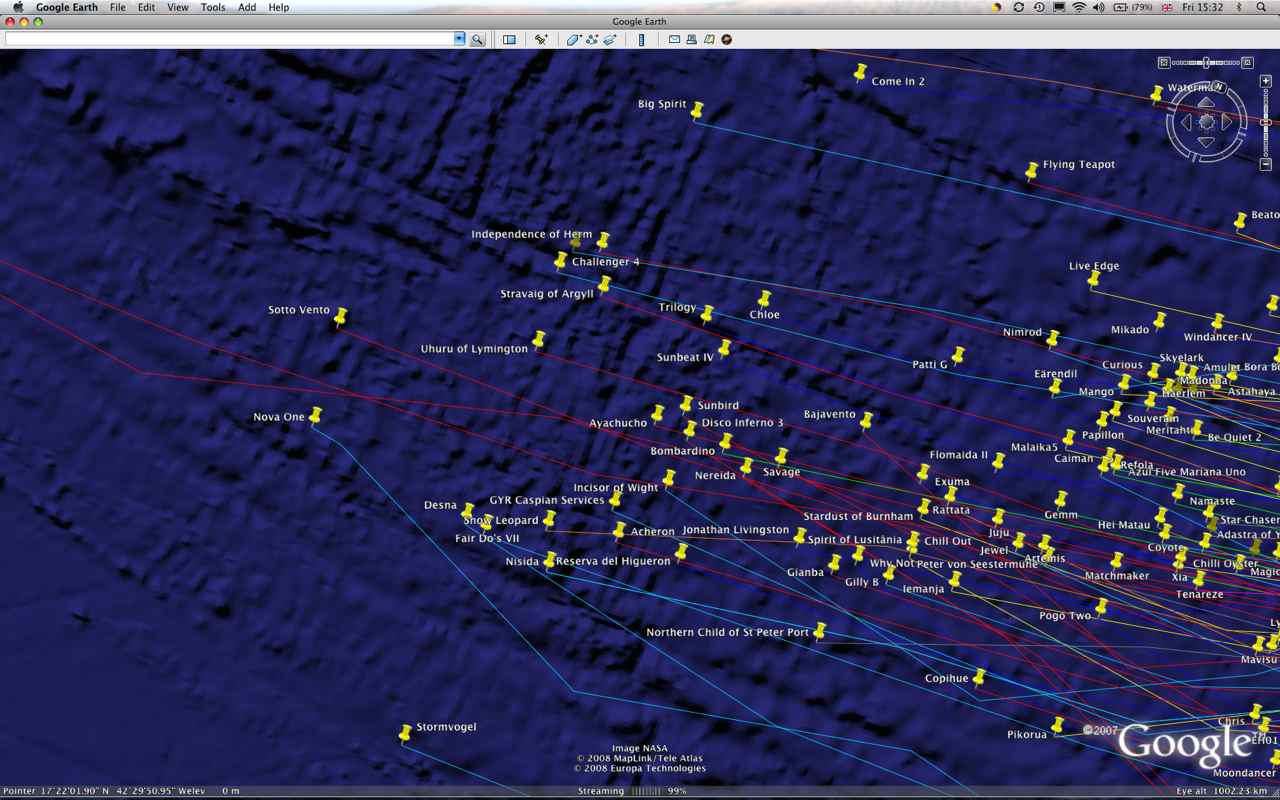Screen dimensions: 1280x800
Task: Click the Jonathan Livingston label
Action: [x=735, y=530]
